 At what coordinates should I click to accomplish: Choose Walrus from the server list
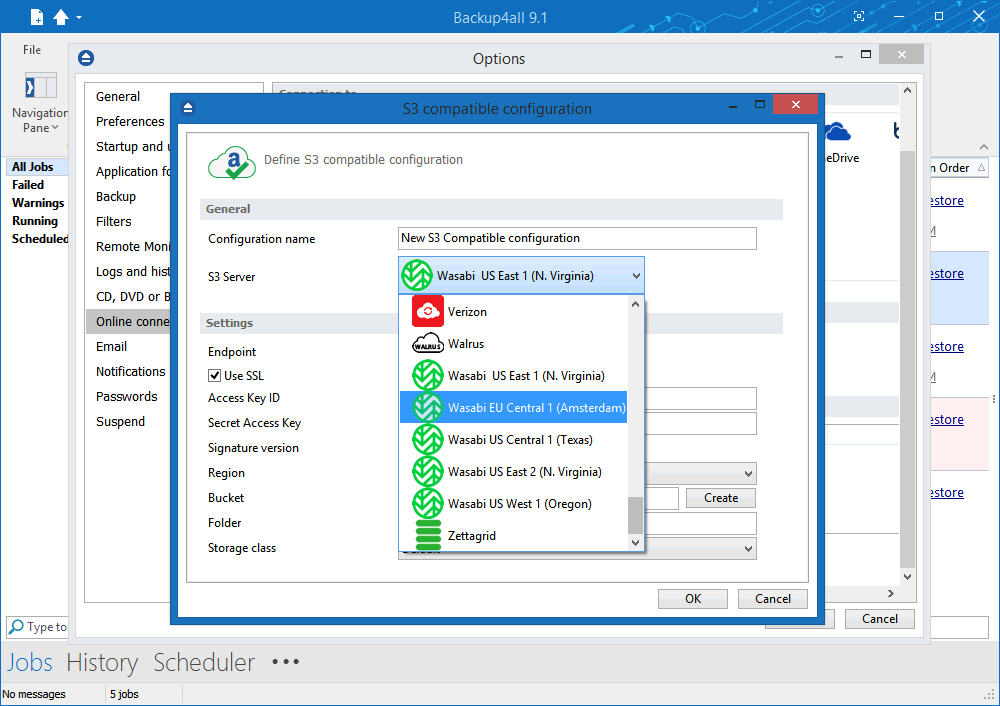(513, 344)
